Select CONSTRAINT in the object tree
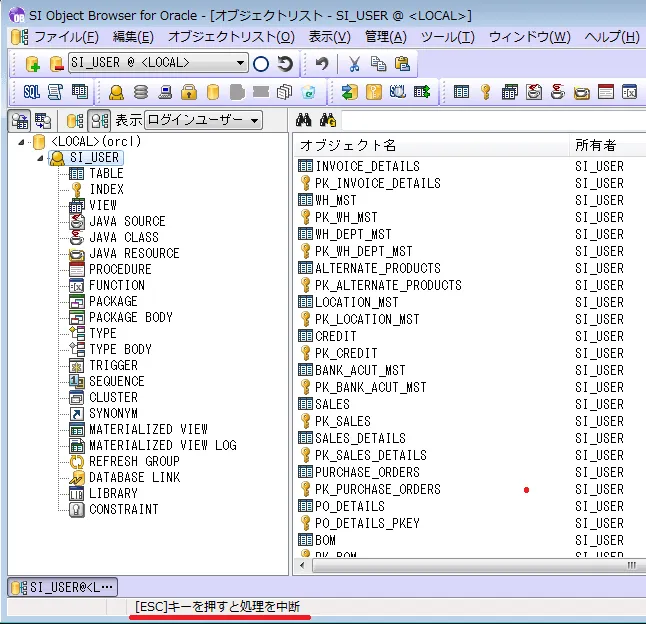Screen dimensions: 646x624 click(124, 509)
